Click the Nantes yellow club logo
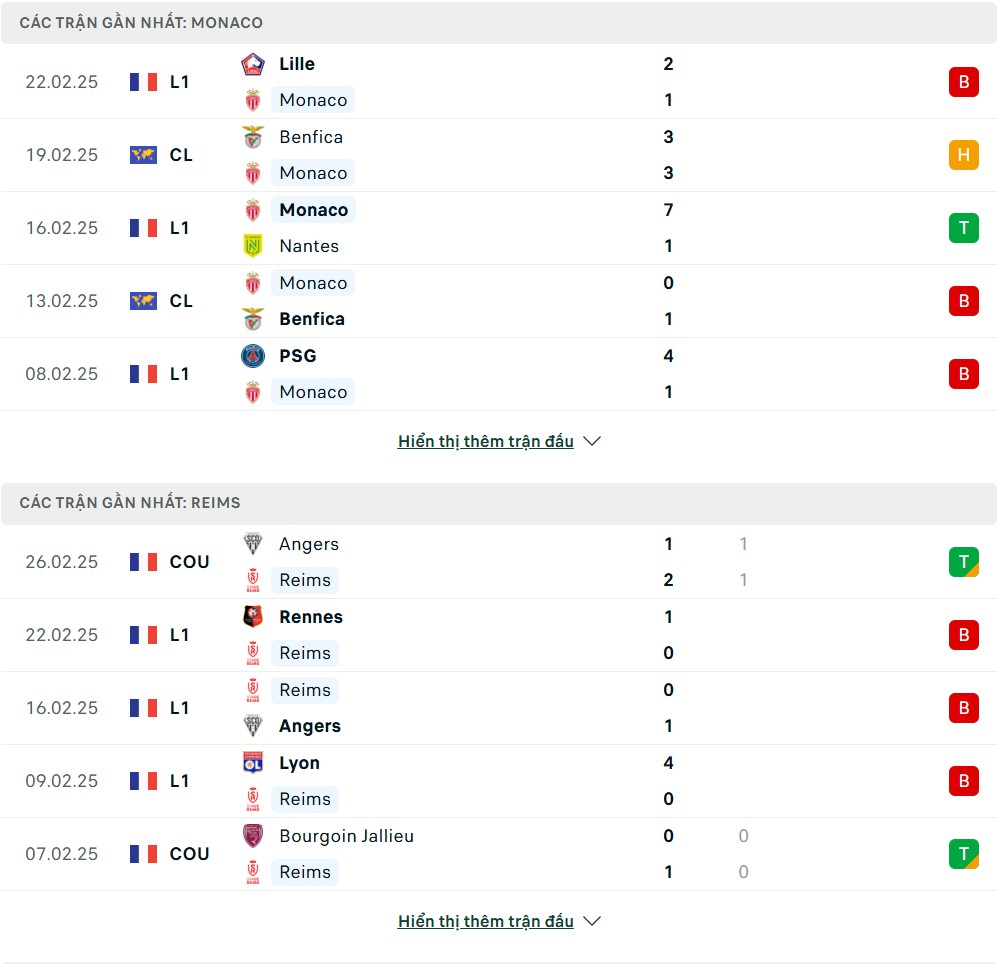The image size is (997, 964). tap(253, 246)
